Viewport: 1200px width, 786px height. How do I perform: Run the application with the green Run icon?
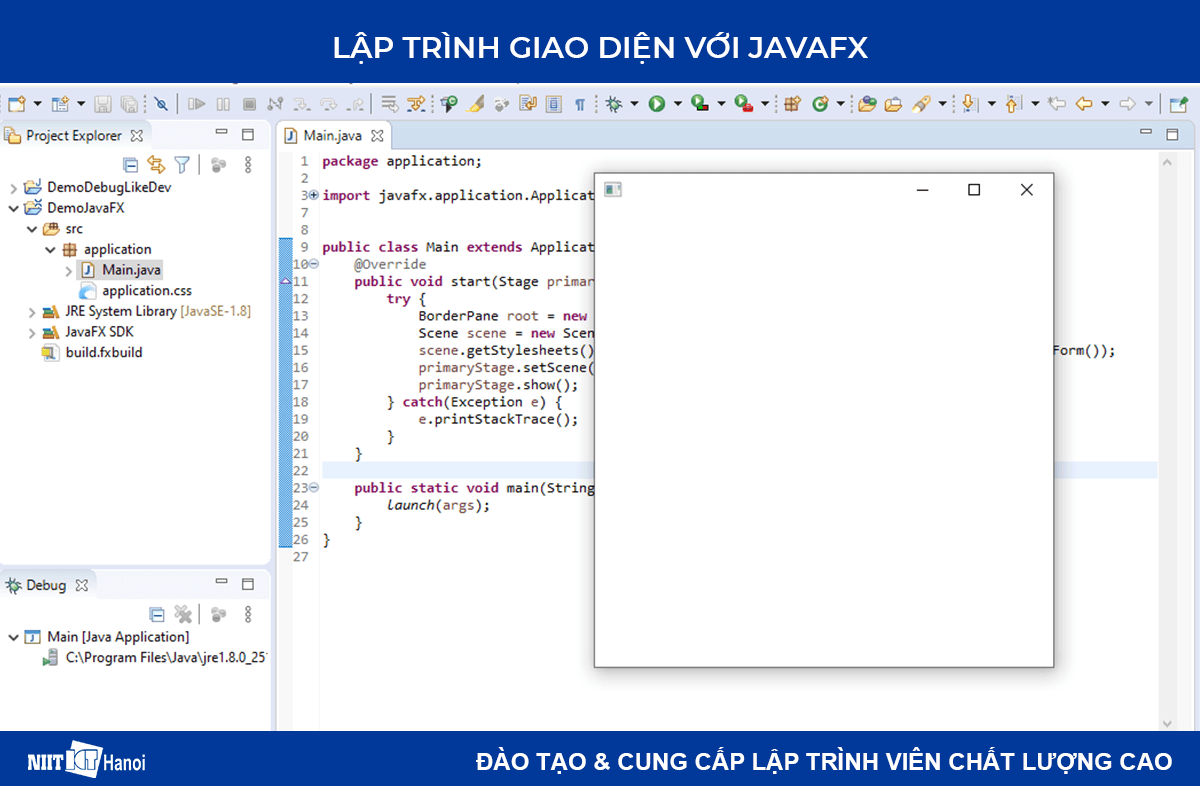pyautogui.click(x=657, y=102)
